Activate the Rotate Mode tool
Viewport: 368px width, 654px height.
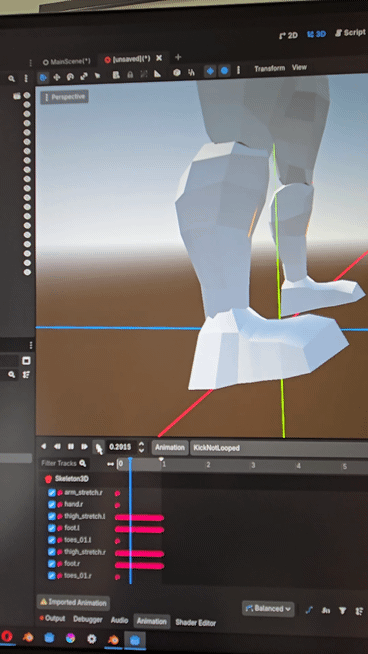coord(70,77)
